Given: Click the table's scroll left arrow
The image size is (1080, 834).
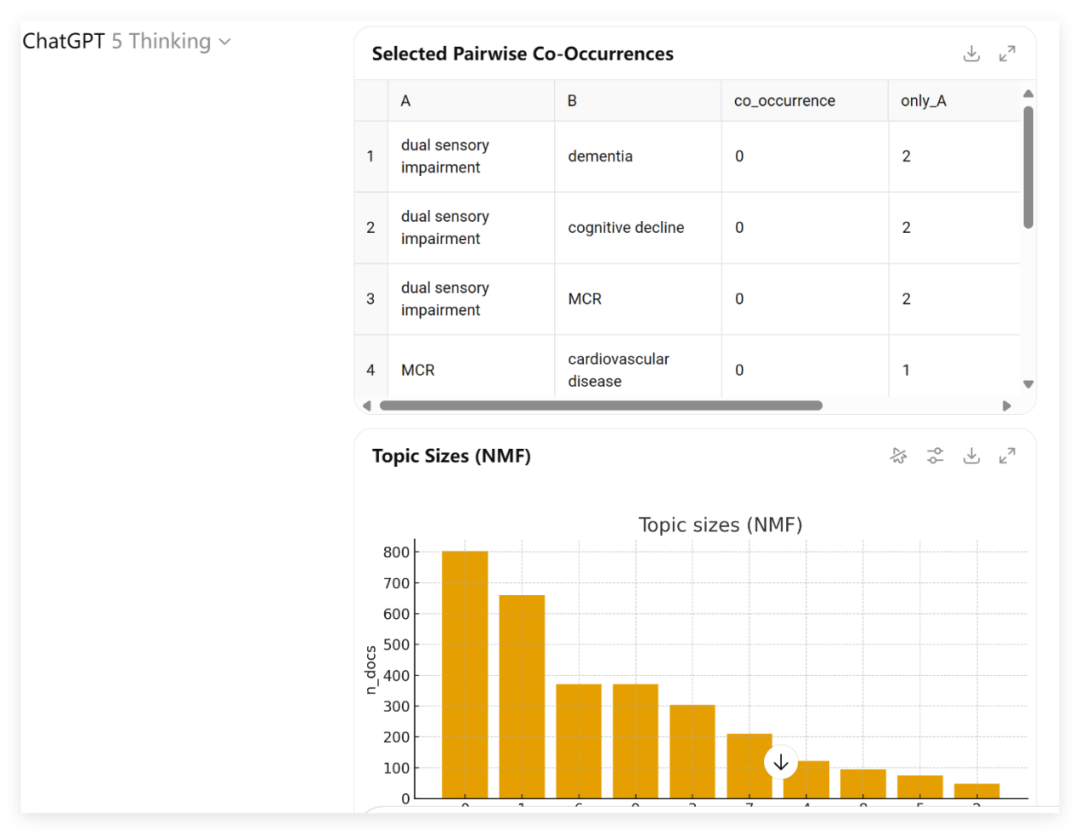Looking at the screenshot, I should (x=366, y=406).
